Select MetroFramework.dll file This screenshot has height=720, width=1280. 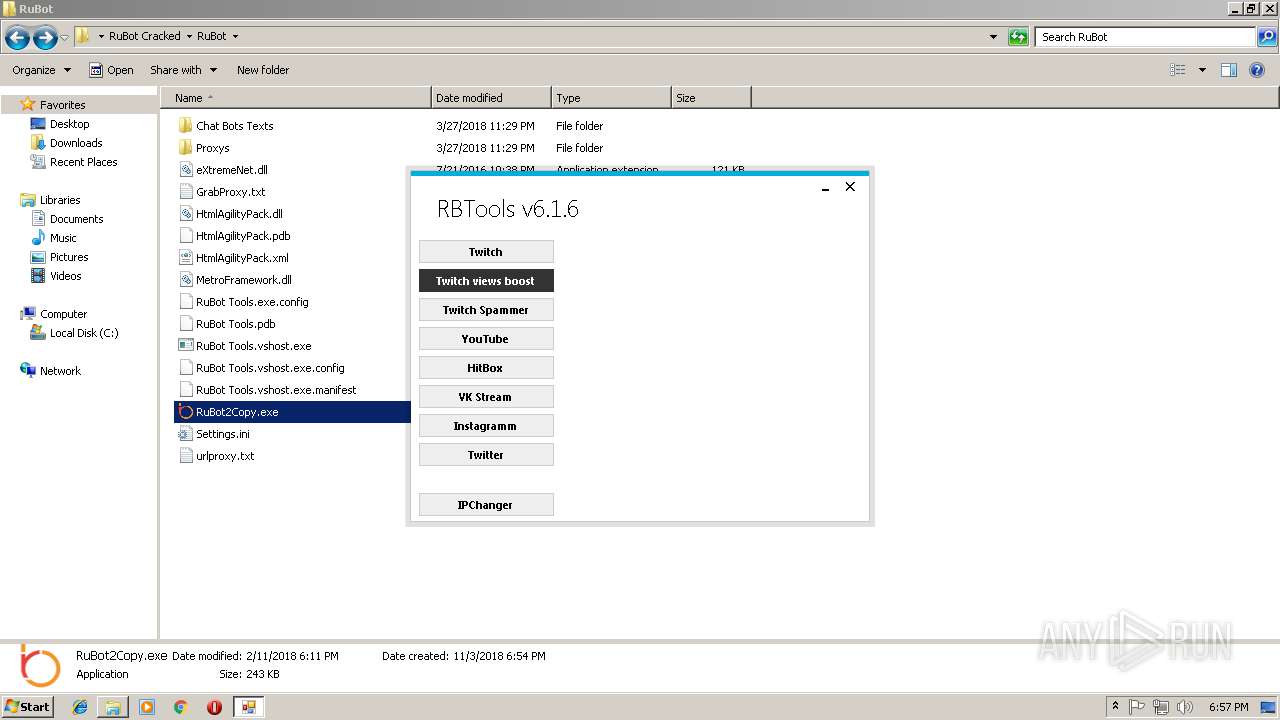[243, 280]
